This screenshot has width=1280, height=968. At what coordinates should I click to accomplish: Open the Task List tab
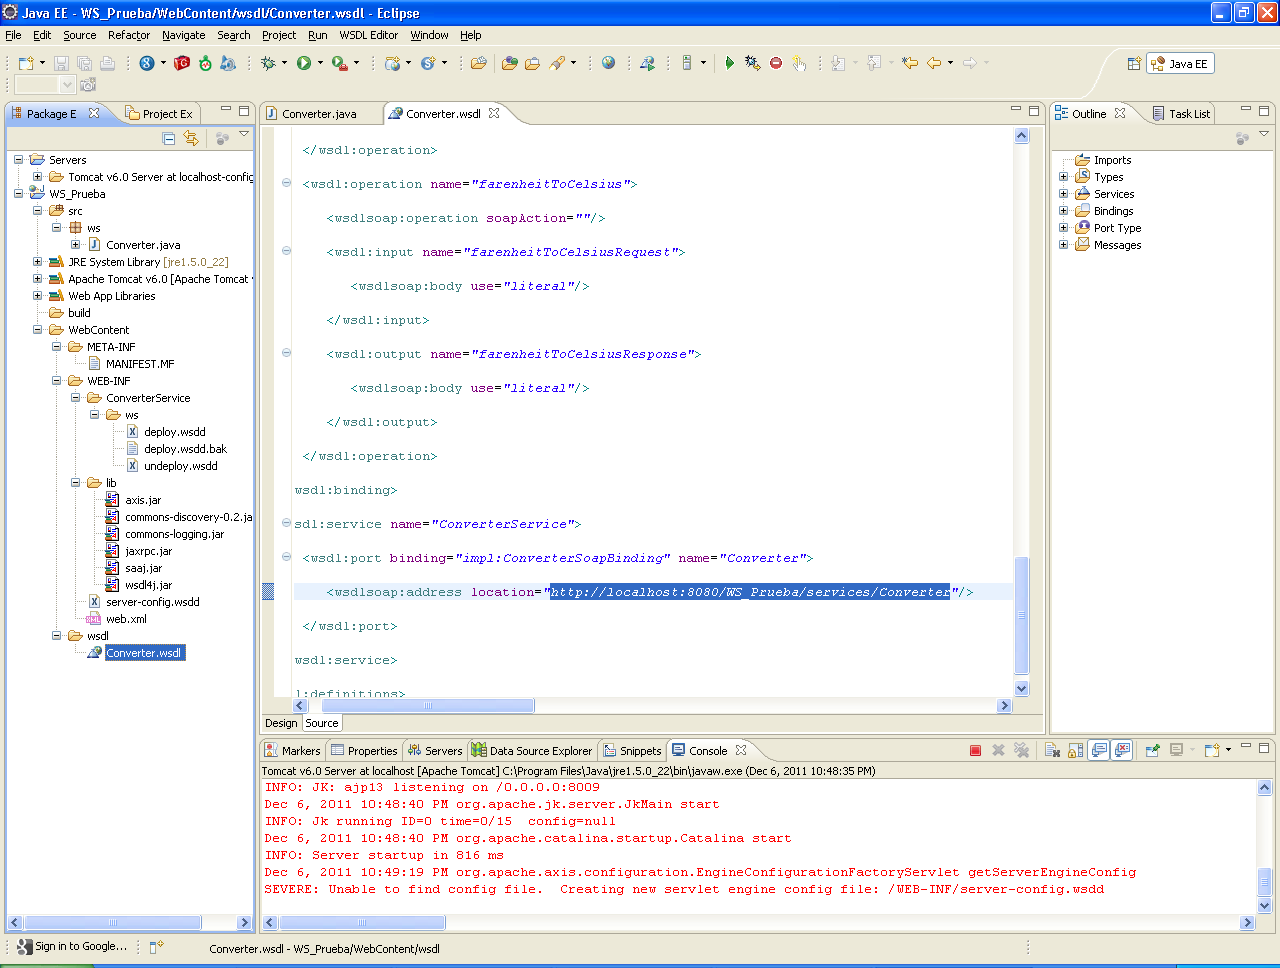(x=1181, y=114)
